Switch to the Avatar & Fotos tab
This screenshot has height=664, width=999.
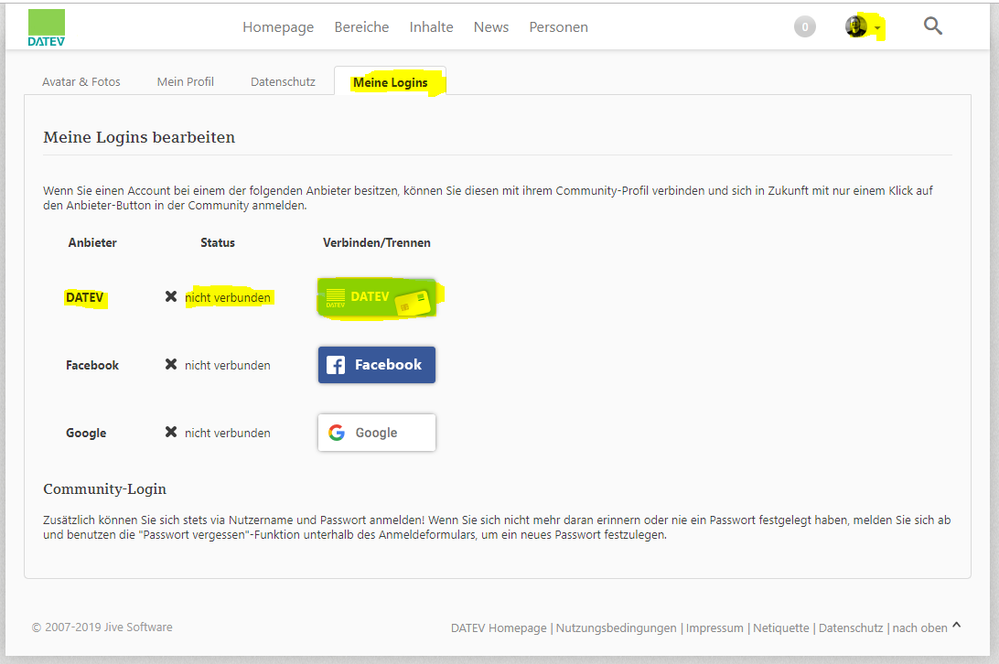click(x=81, y=82)
